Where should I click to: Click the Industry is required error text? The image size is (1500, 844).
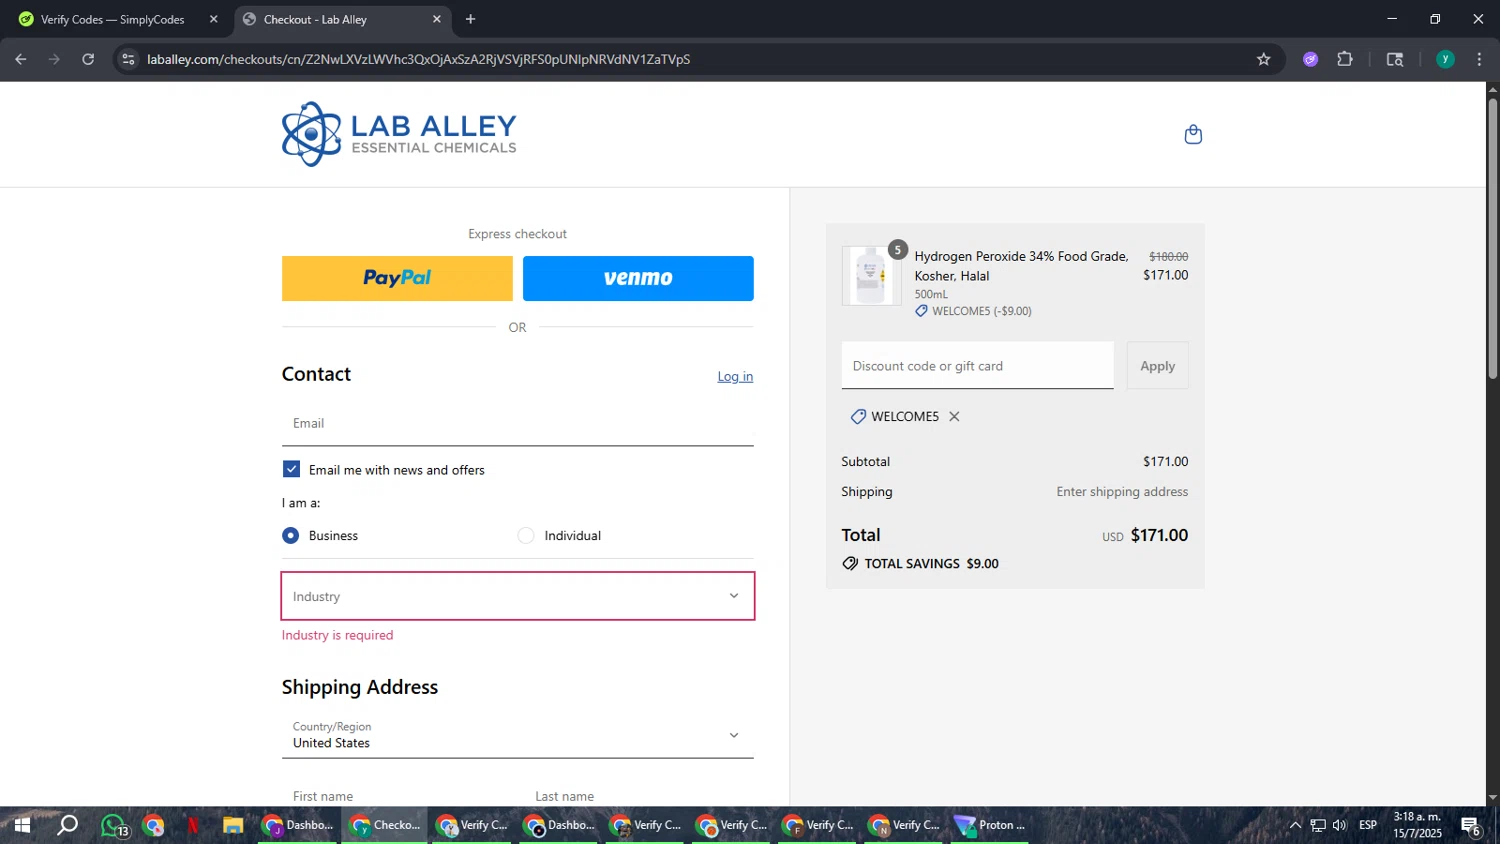tap(338, 636)
